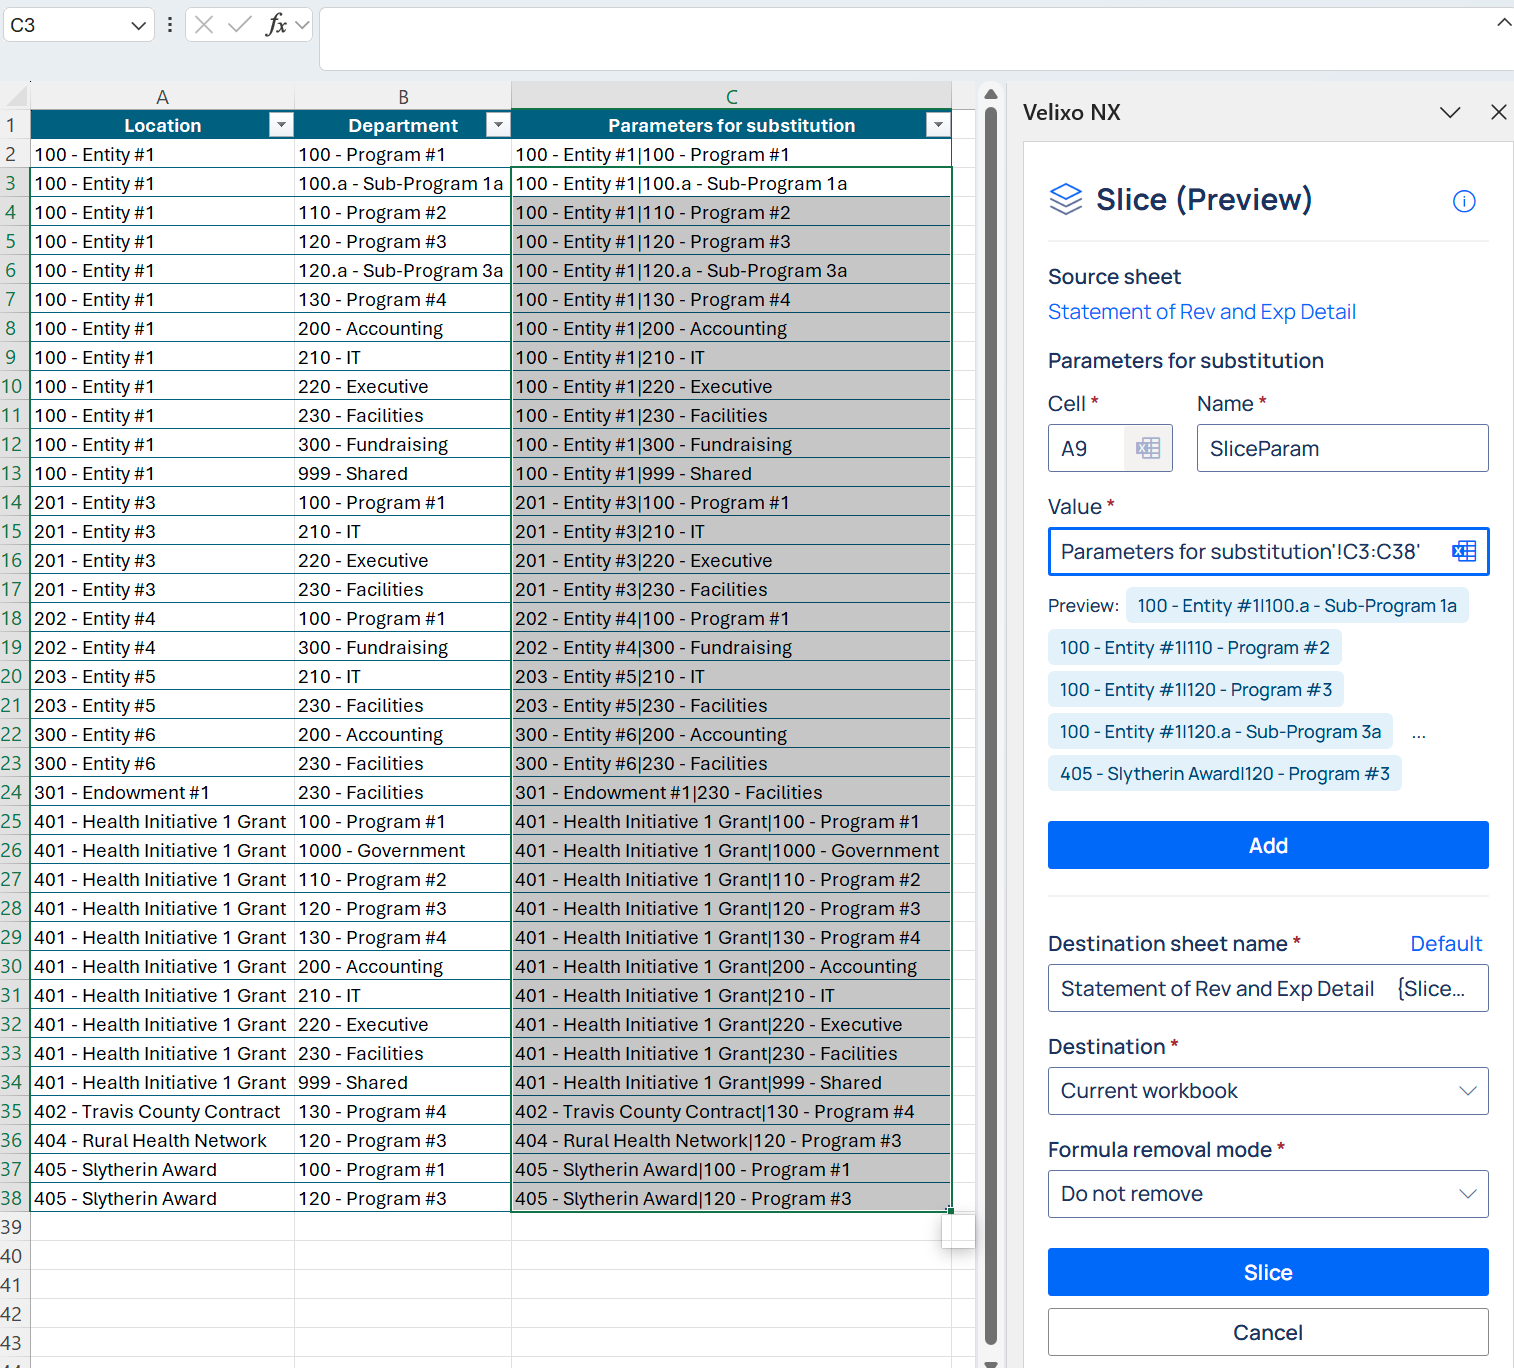Click the SliceParam Name input field

coord(1341,448)
